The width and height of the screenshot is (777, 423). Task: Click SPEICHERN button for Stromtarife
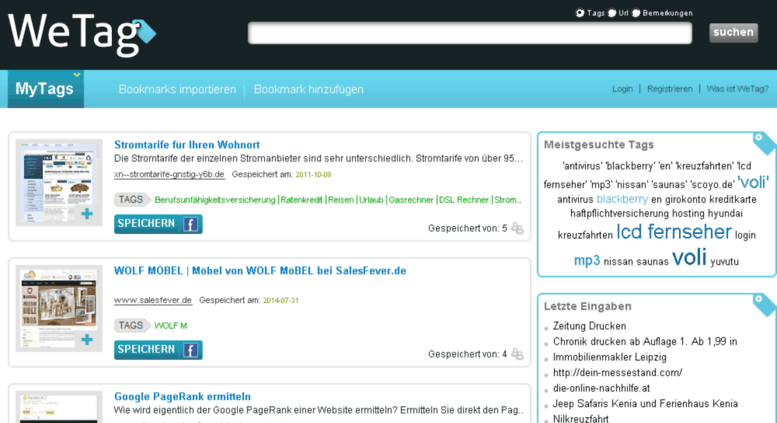click(x=158, y=224)
